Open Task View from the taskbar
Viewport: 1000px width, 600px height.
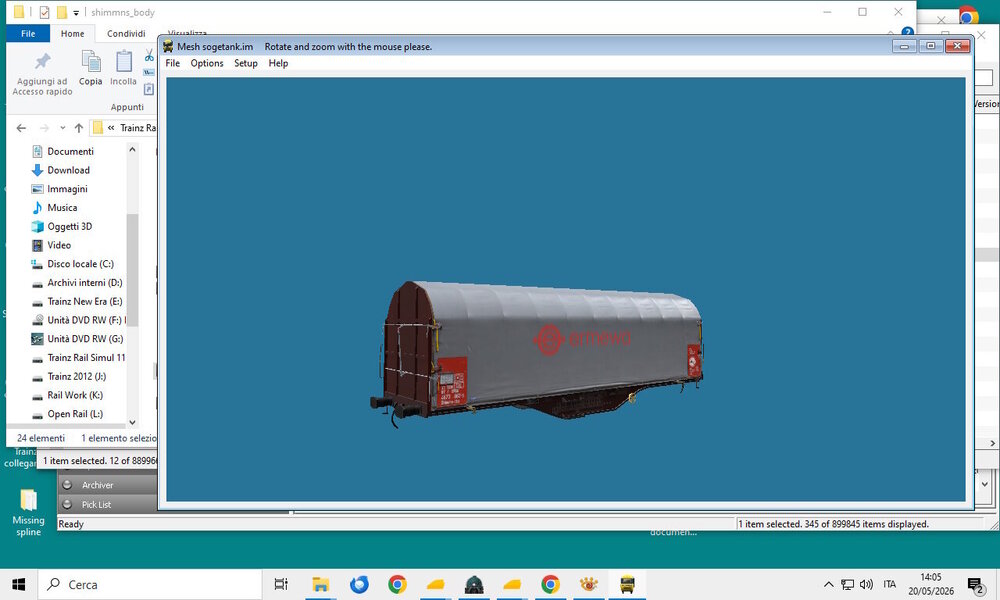[281, 584]
